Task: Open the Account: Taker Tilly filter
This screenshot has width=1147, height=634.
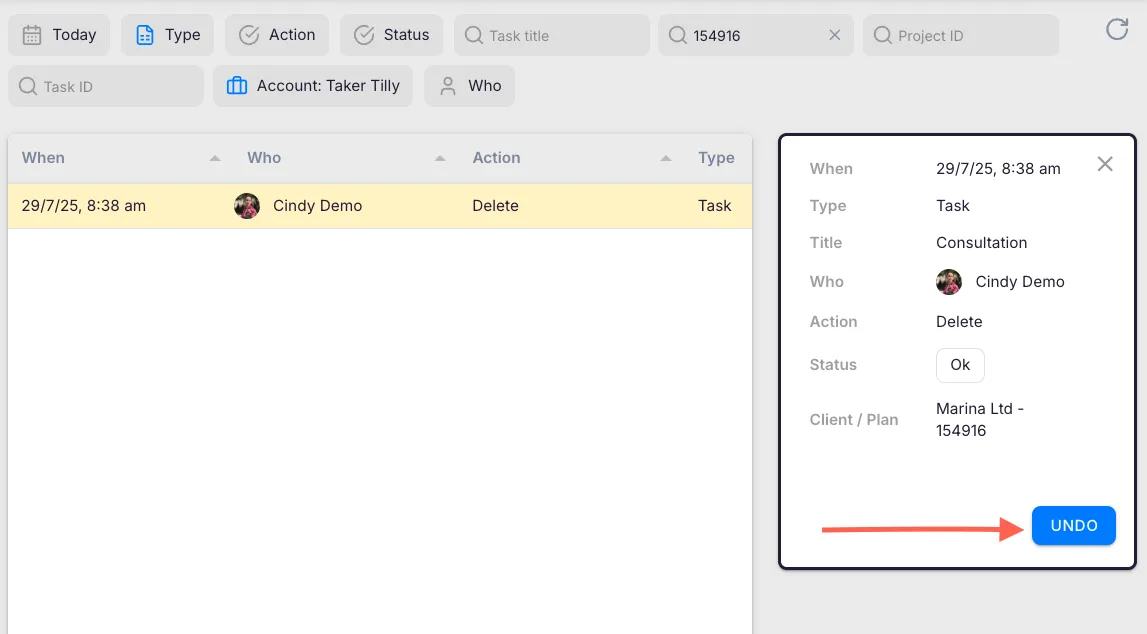Action: coord(313,86)
